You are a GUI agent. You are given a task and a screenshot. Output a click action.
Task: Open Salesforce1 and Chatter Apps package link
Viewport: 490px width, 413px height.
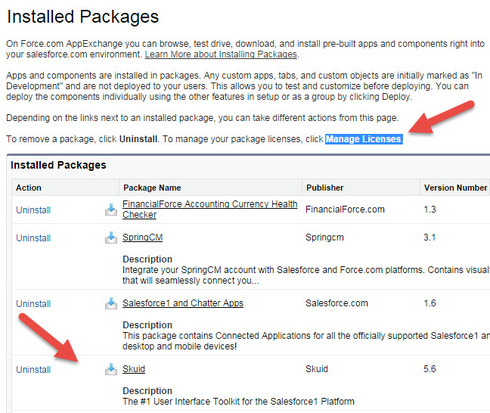183,303
